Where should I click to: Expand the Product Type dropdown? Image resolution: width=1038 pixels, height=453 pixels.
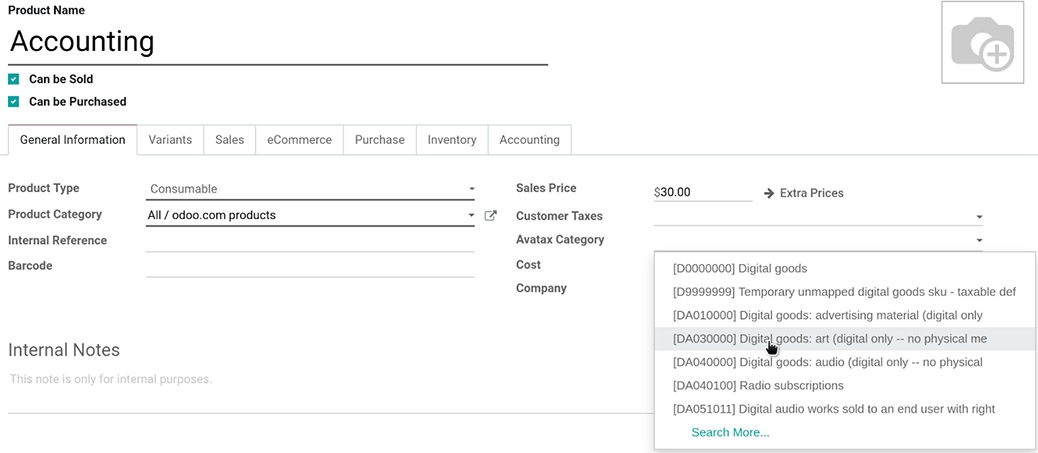[x=471, y=189]
